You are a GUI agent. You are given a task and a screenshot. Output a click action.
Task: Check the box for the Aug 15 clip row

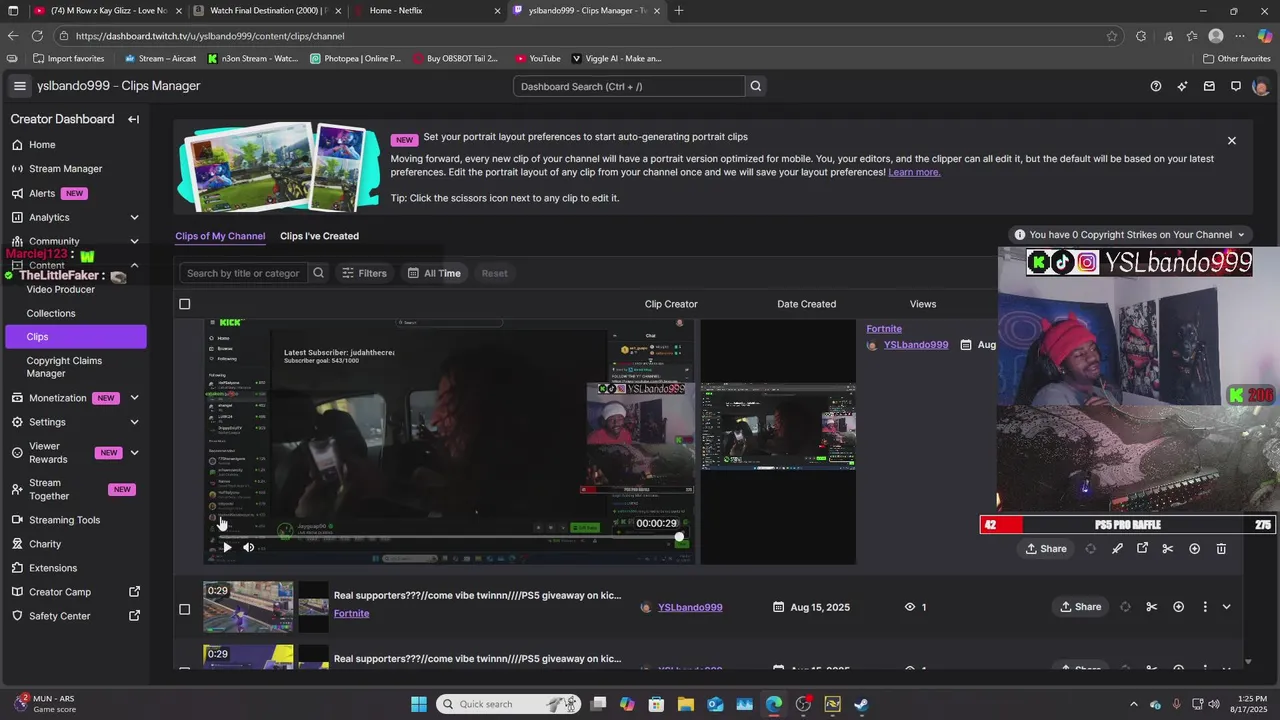click(184, 609)
